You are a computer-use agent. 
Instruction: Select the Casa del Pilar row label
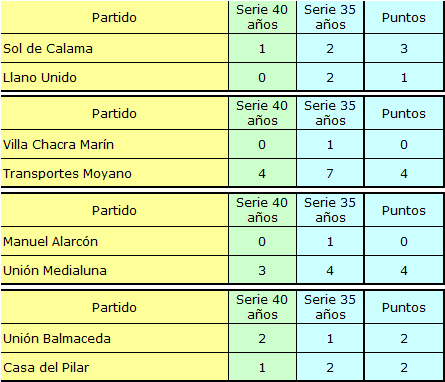click(x=46, y=368)
